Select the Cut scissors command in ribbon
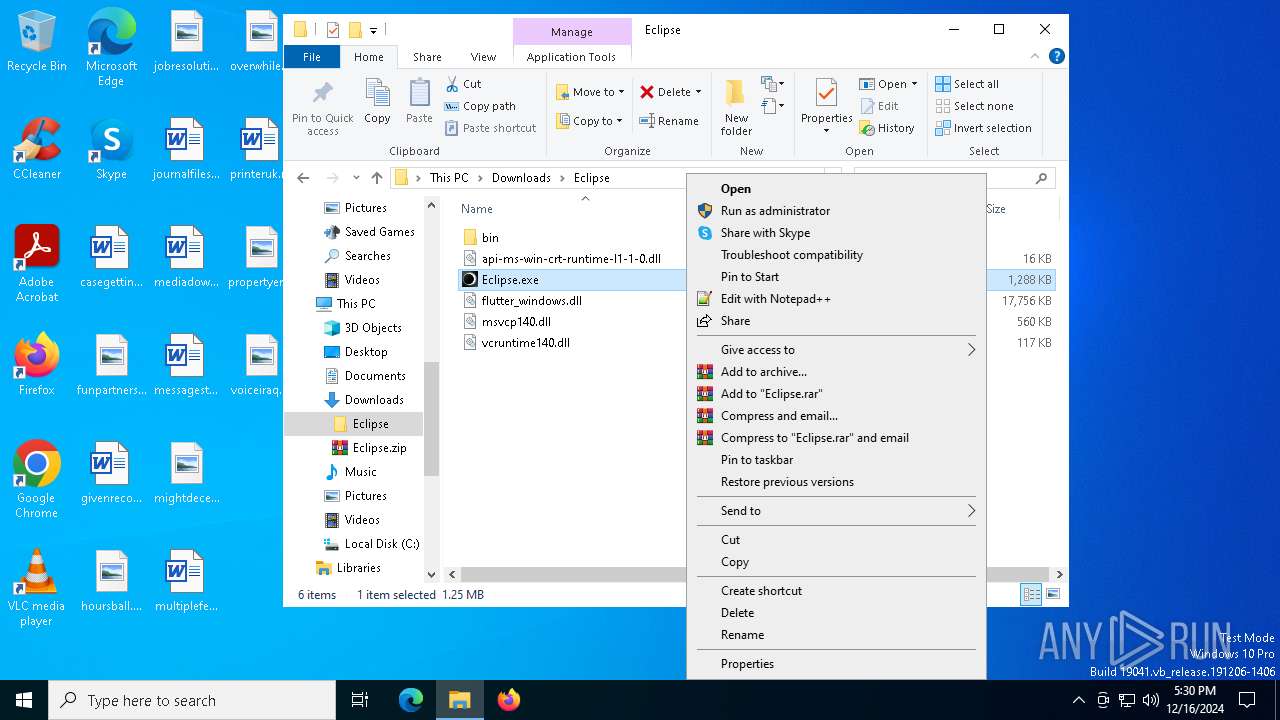The width and height of the screenshot is (1280, 720). click(463, 84)
